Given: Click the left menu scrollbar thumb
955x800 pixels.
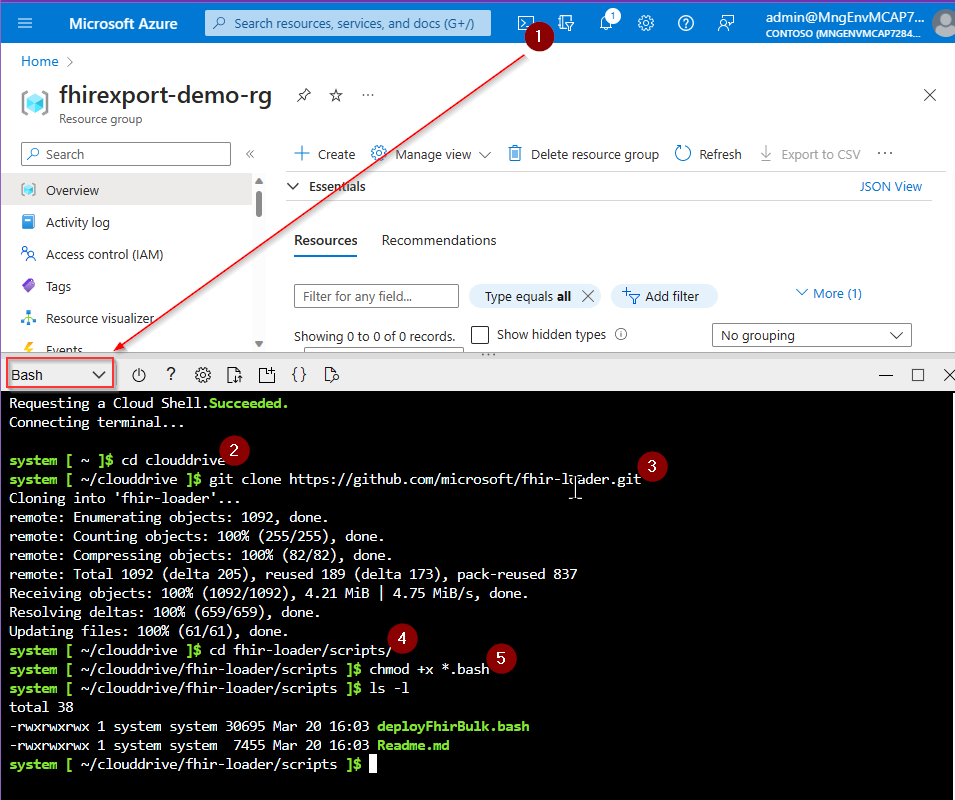Looking at the screenshot, I should pos(259,204).
